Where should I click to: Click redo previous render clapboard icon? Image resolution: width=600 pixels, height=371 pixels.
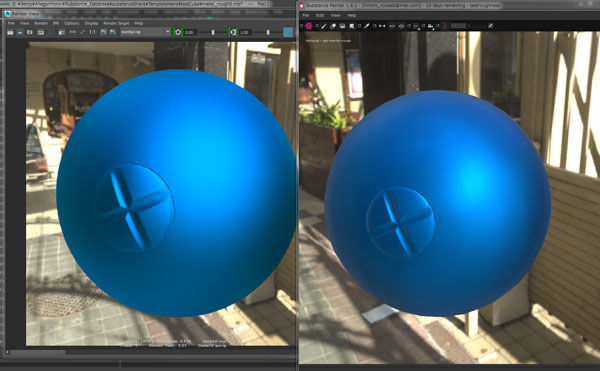[10, 33]
